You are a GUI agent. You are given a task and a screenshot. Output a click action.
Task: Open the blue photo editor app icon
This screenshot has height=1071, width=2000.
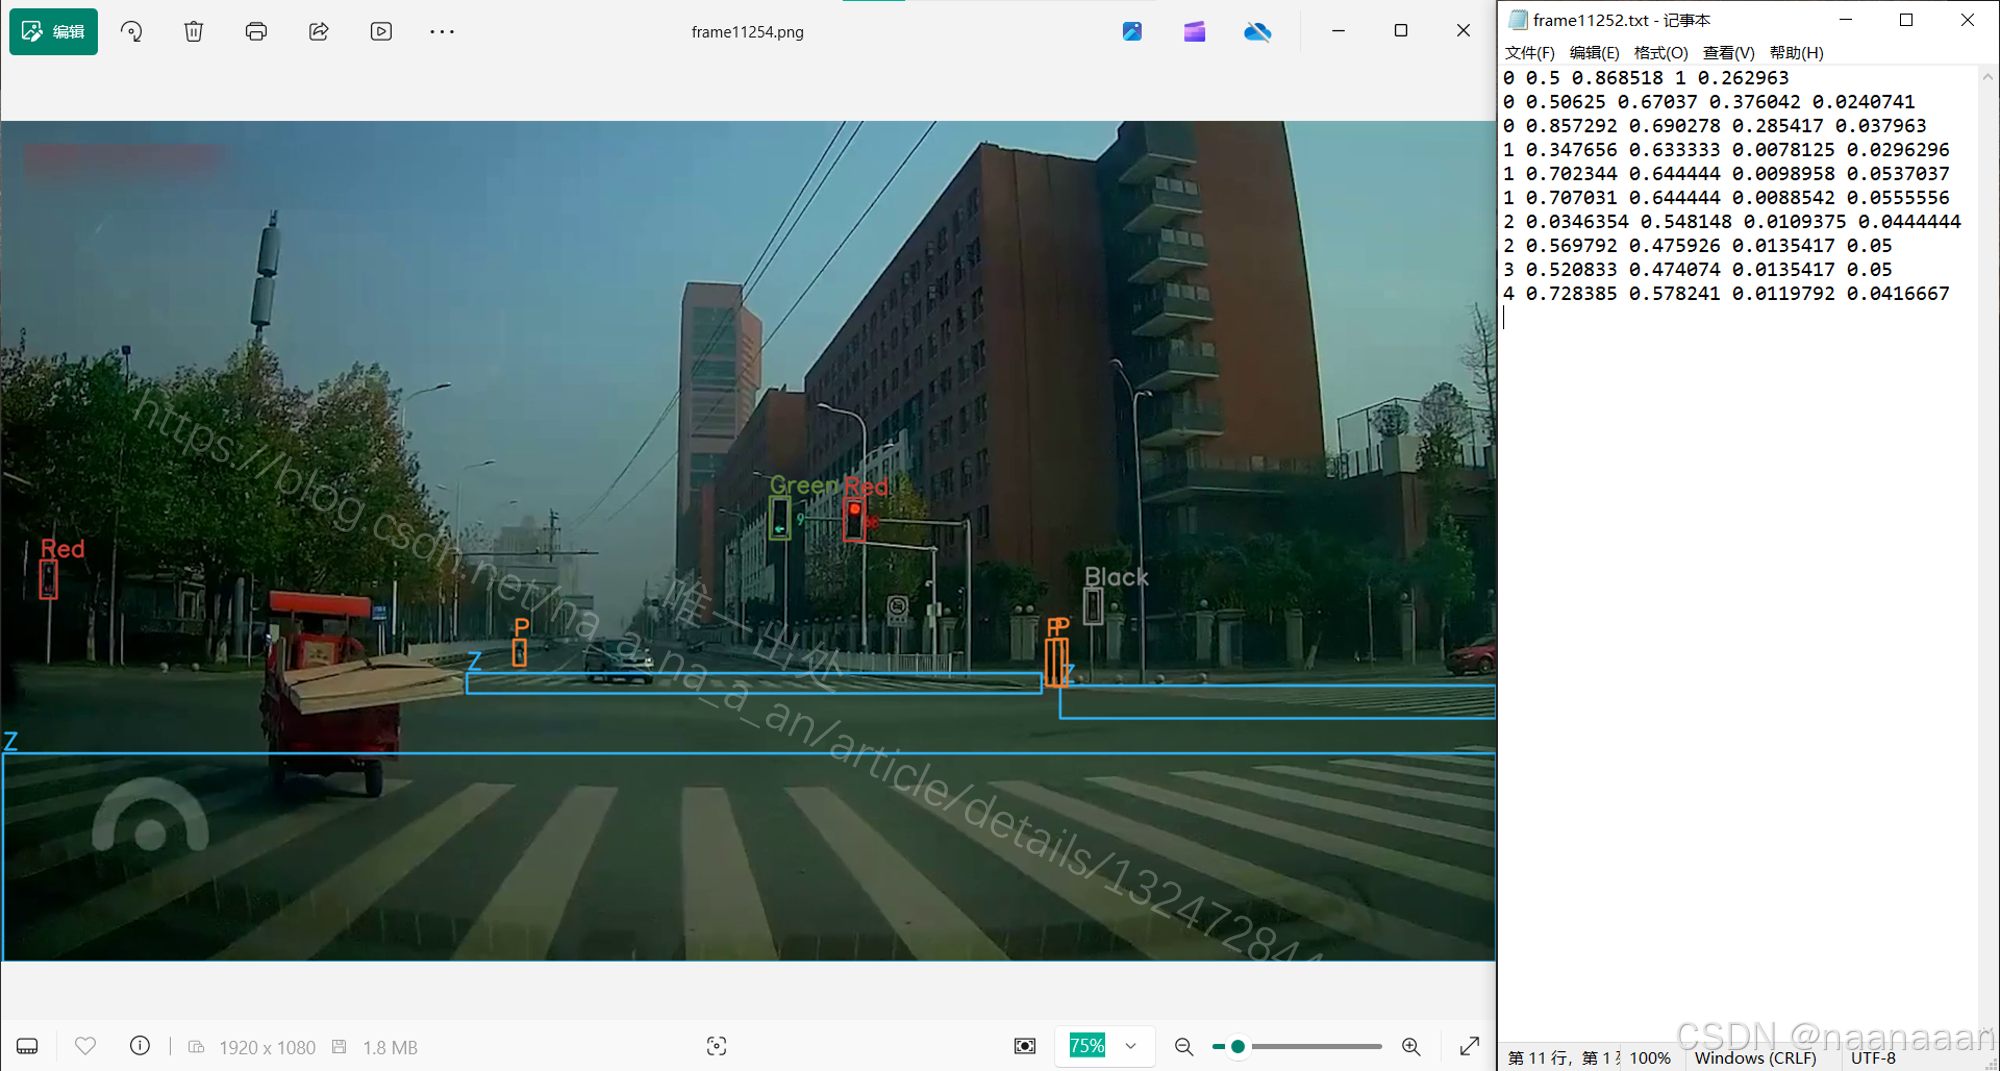click(x=1132, y=32)
